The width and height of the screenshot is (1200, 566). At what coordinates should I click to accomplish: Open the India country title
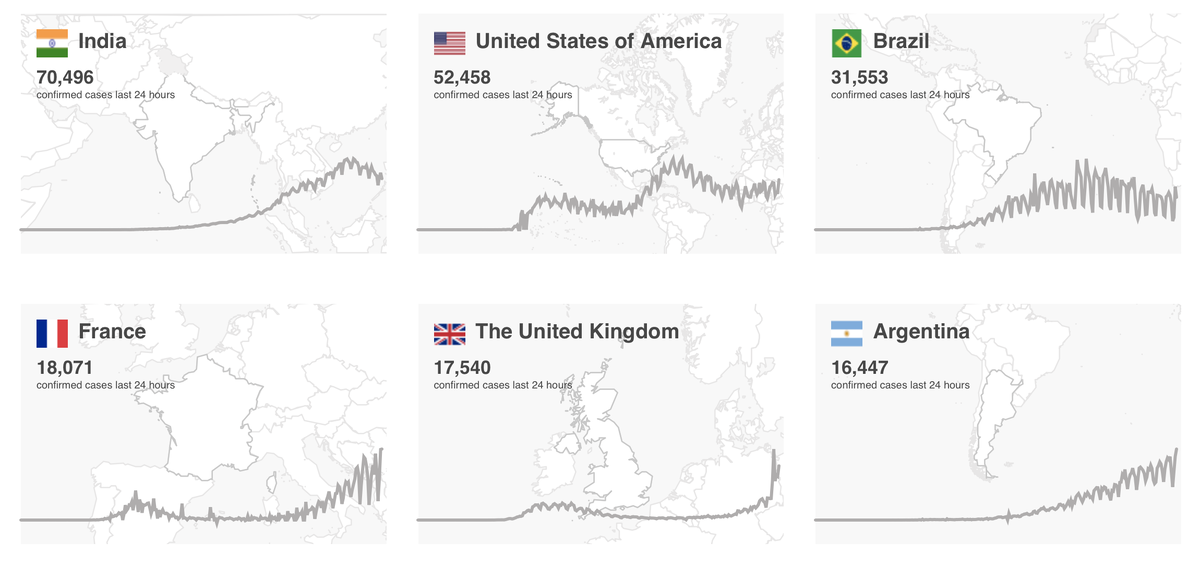(102, 41)
